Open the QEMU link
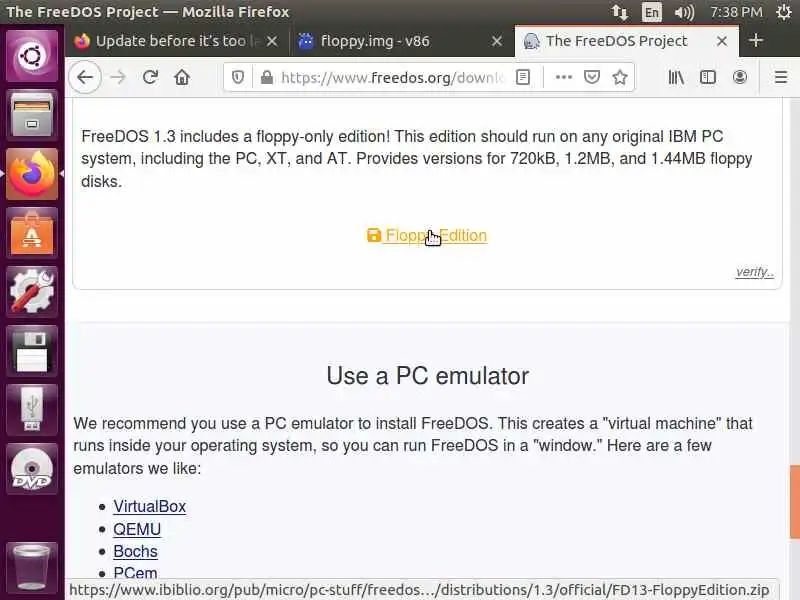 [137, 529]
